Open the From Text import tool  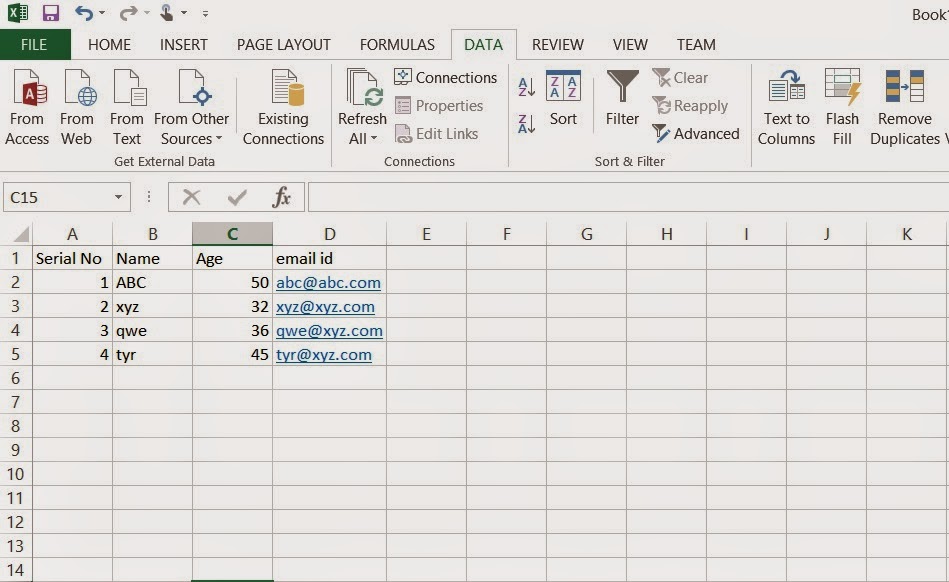(x=127, y=104)
